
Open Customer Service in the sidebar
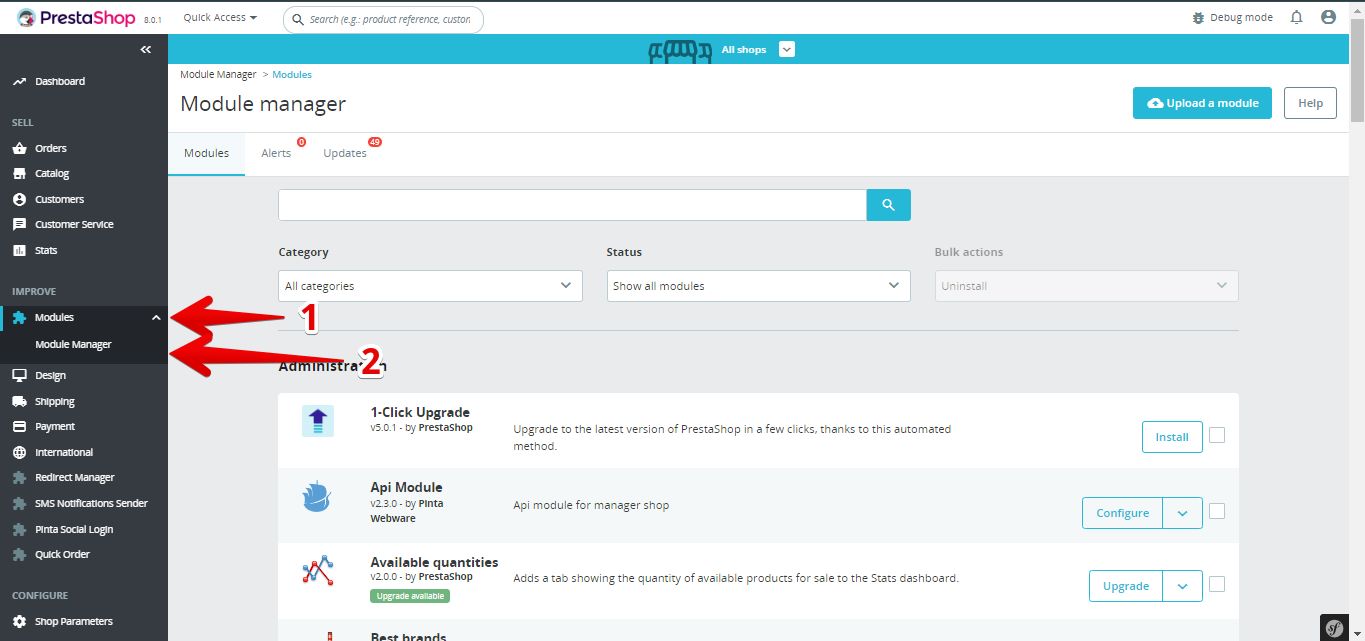74,225
